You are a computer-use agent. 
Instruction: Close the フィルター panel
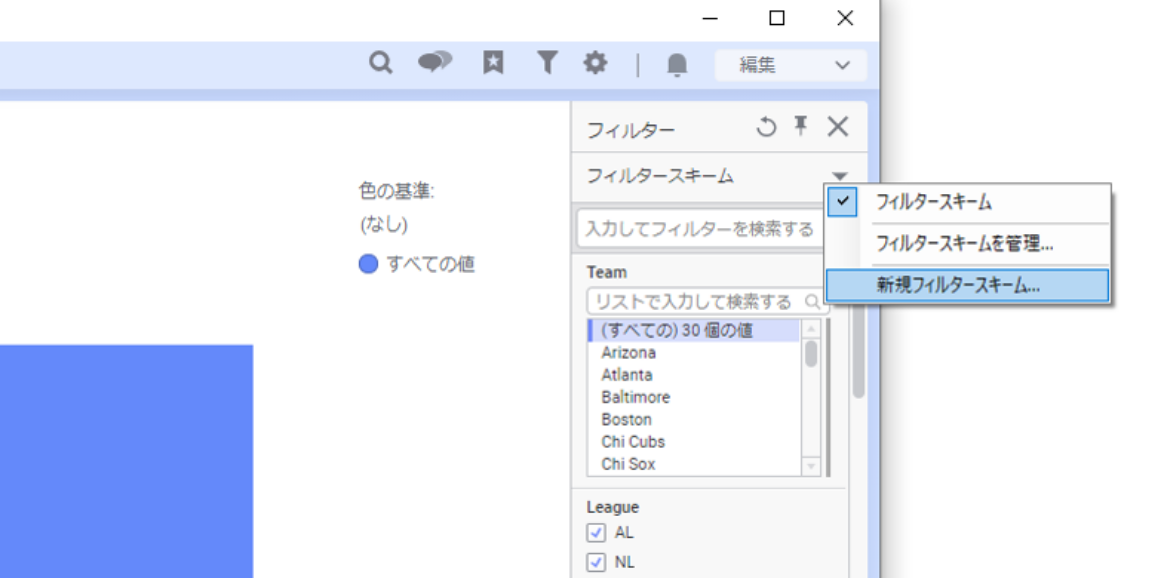pos(837,127)
